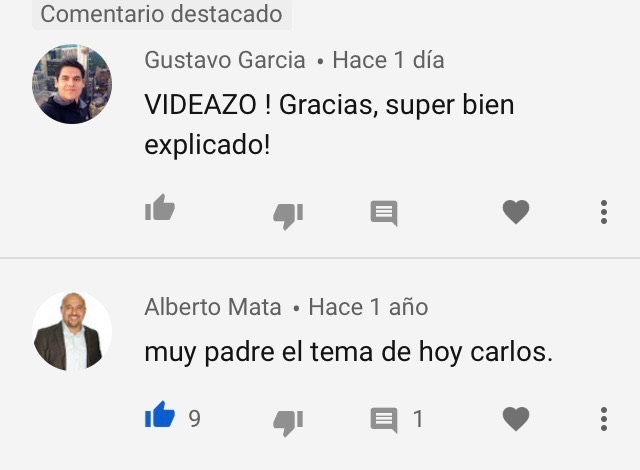This screenshot has height=470, width=640.
Task: View the 1 reply count on Alberto's comment
Action: pos(418,419)
